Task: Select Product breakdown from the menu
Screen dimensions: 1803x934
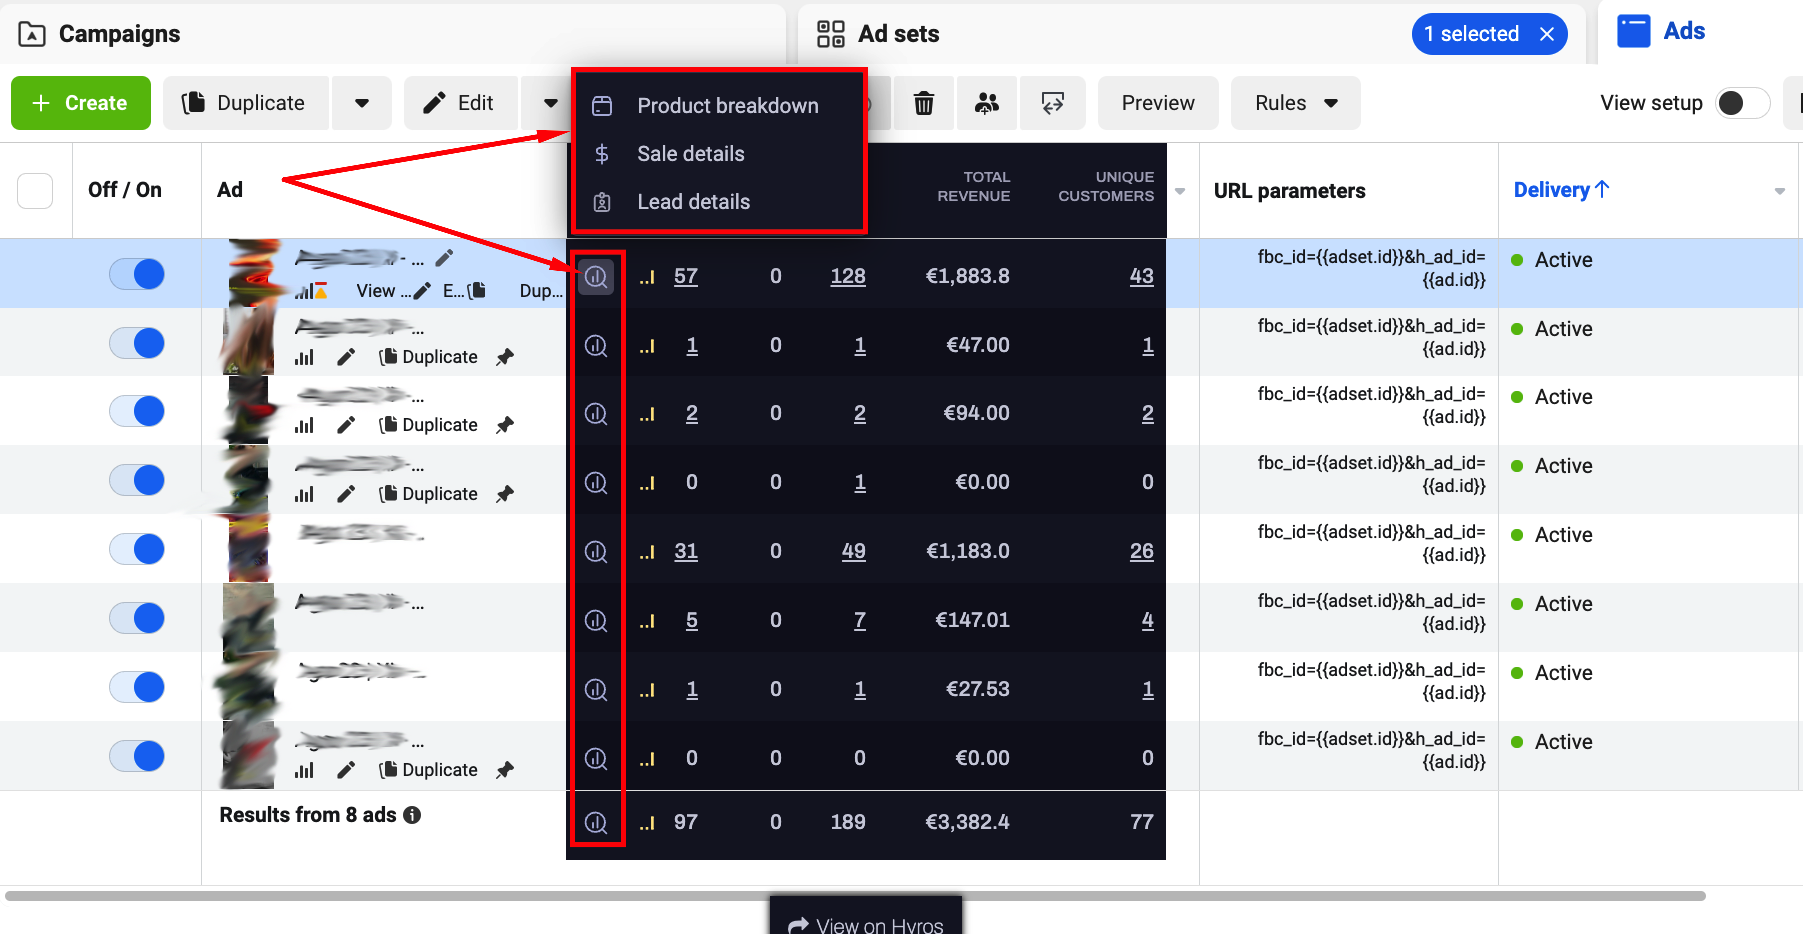Action: pos(727,106)
